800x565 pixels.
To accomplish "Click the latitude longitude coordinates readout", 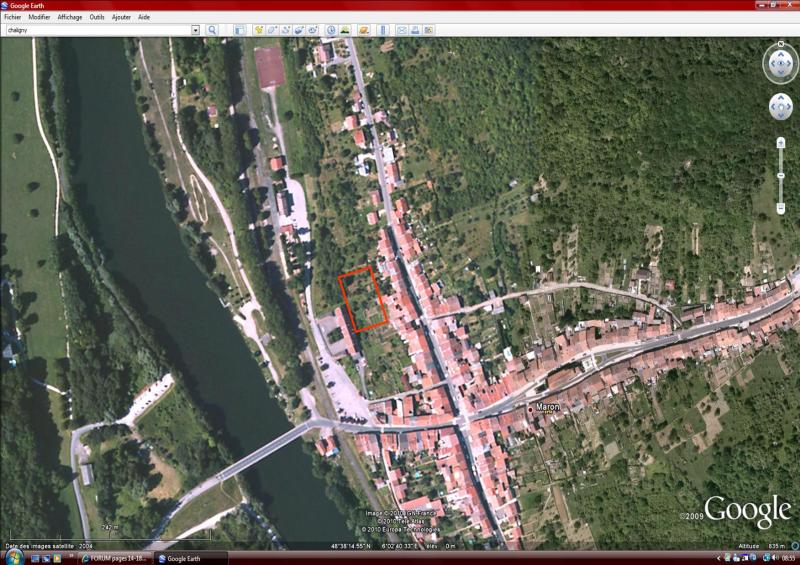I will tap(376, 546).
